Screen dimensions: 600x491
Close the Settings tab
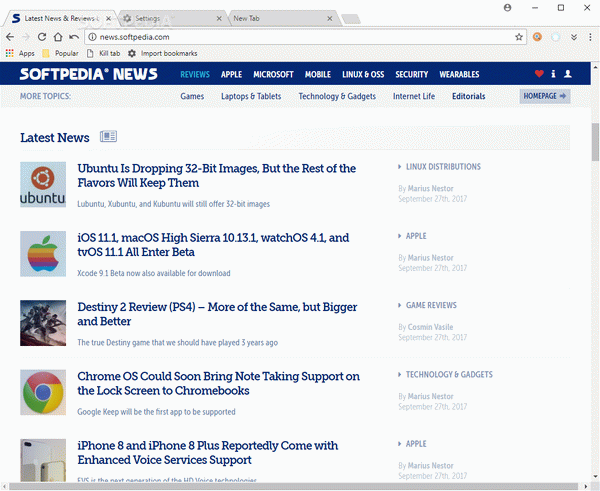pos(219,18)
